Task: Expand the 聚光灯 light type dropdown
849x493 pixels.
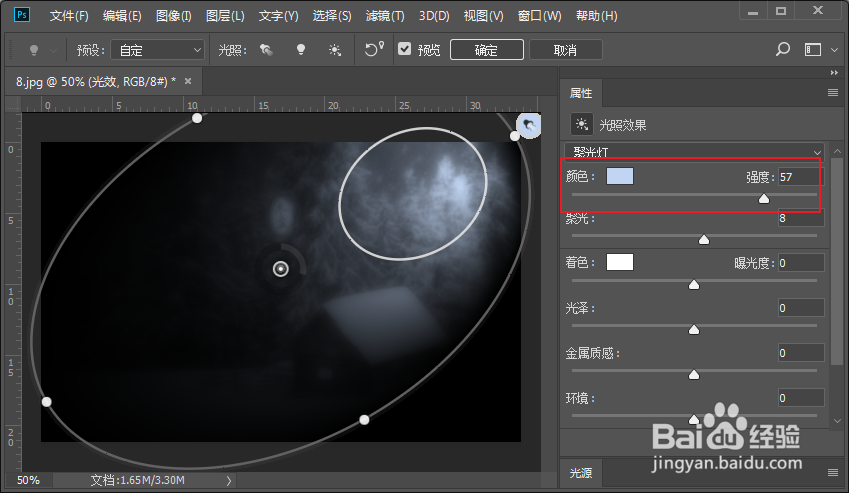Action: (694, 152)
